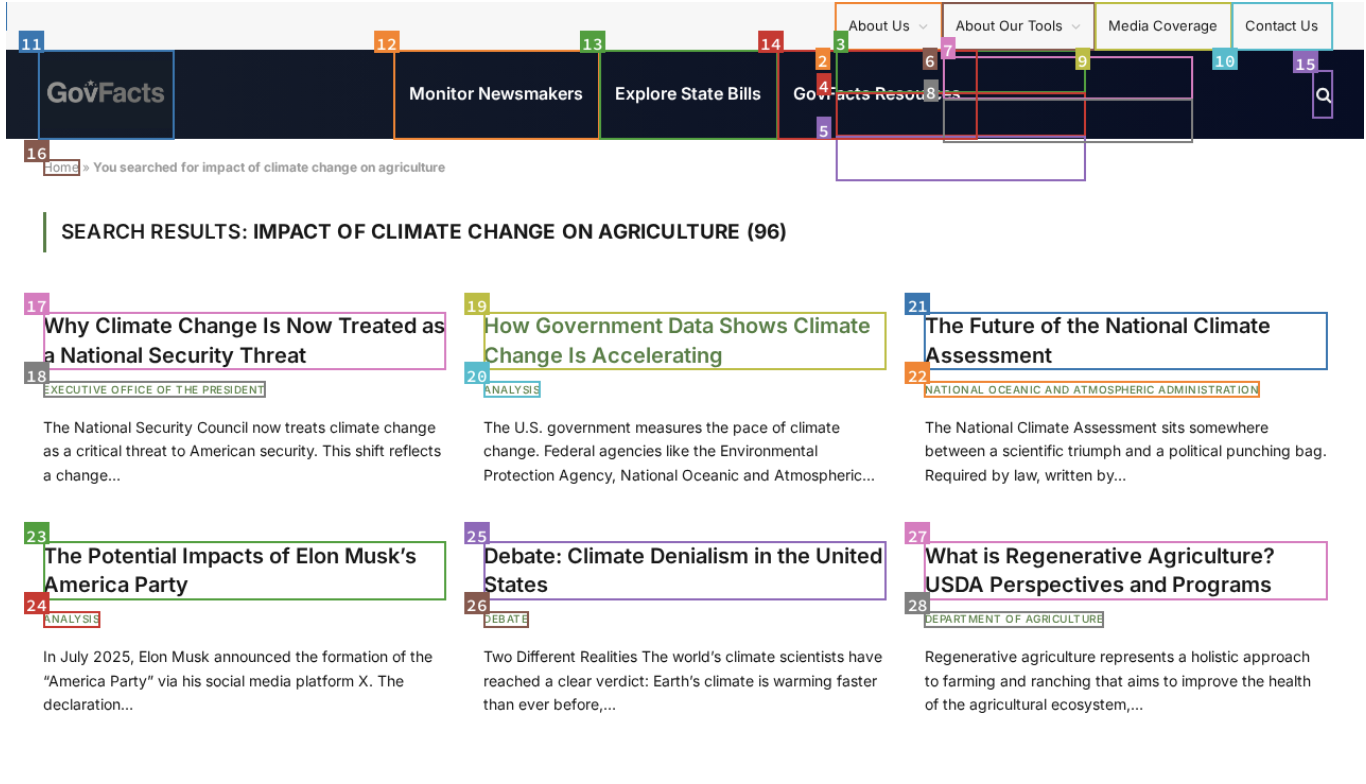
Task: Open Debate: Climate Denialism article
Action: [x=684, y=570]
